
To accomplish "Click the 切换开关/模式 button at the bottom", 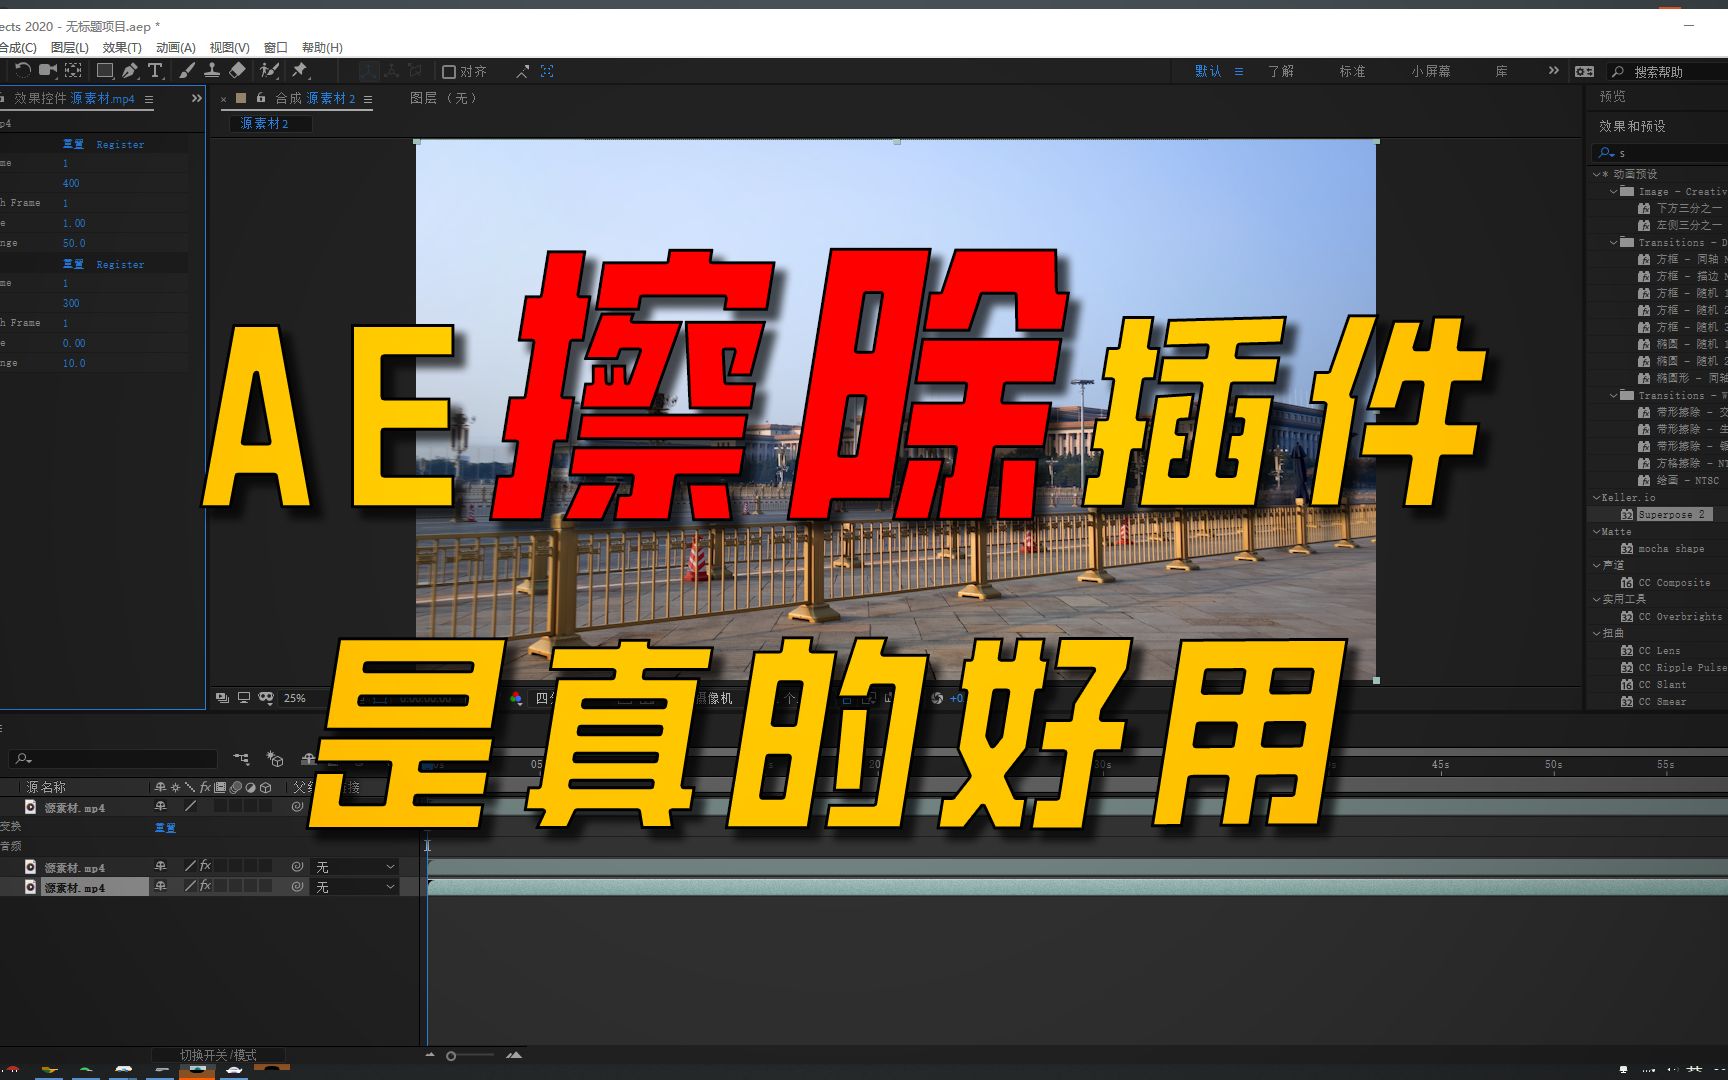I will [218, 1054].
